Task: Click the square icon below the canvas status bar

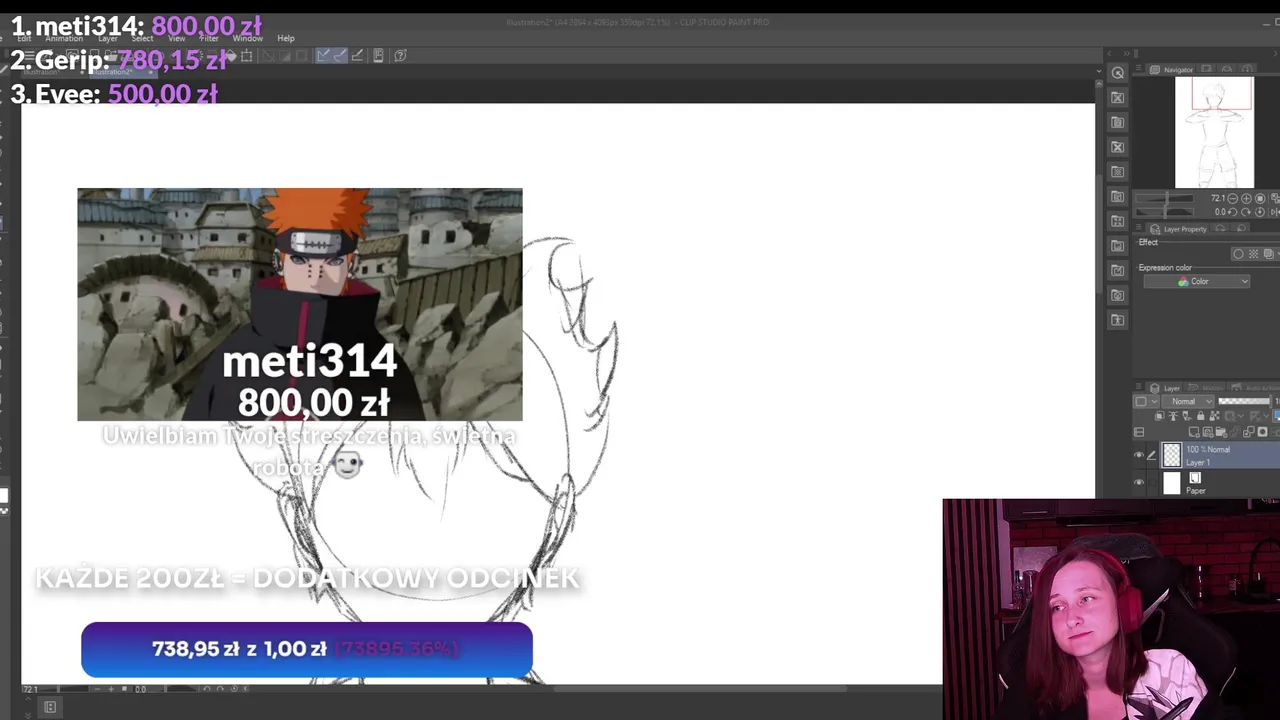Action: (50, 707)
